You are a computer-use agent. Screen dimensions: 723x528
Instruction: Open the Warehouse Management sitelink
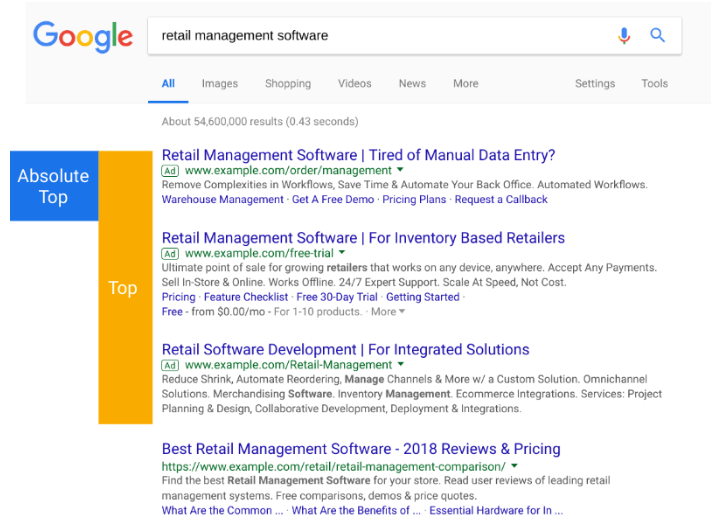(223, 199)
